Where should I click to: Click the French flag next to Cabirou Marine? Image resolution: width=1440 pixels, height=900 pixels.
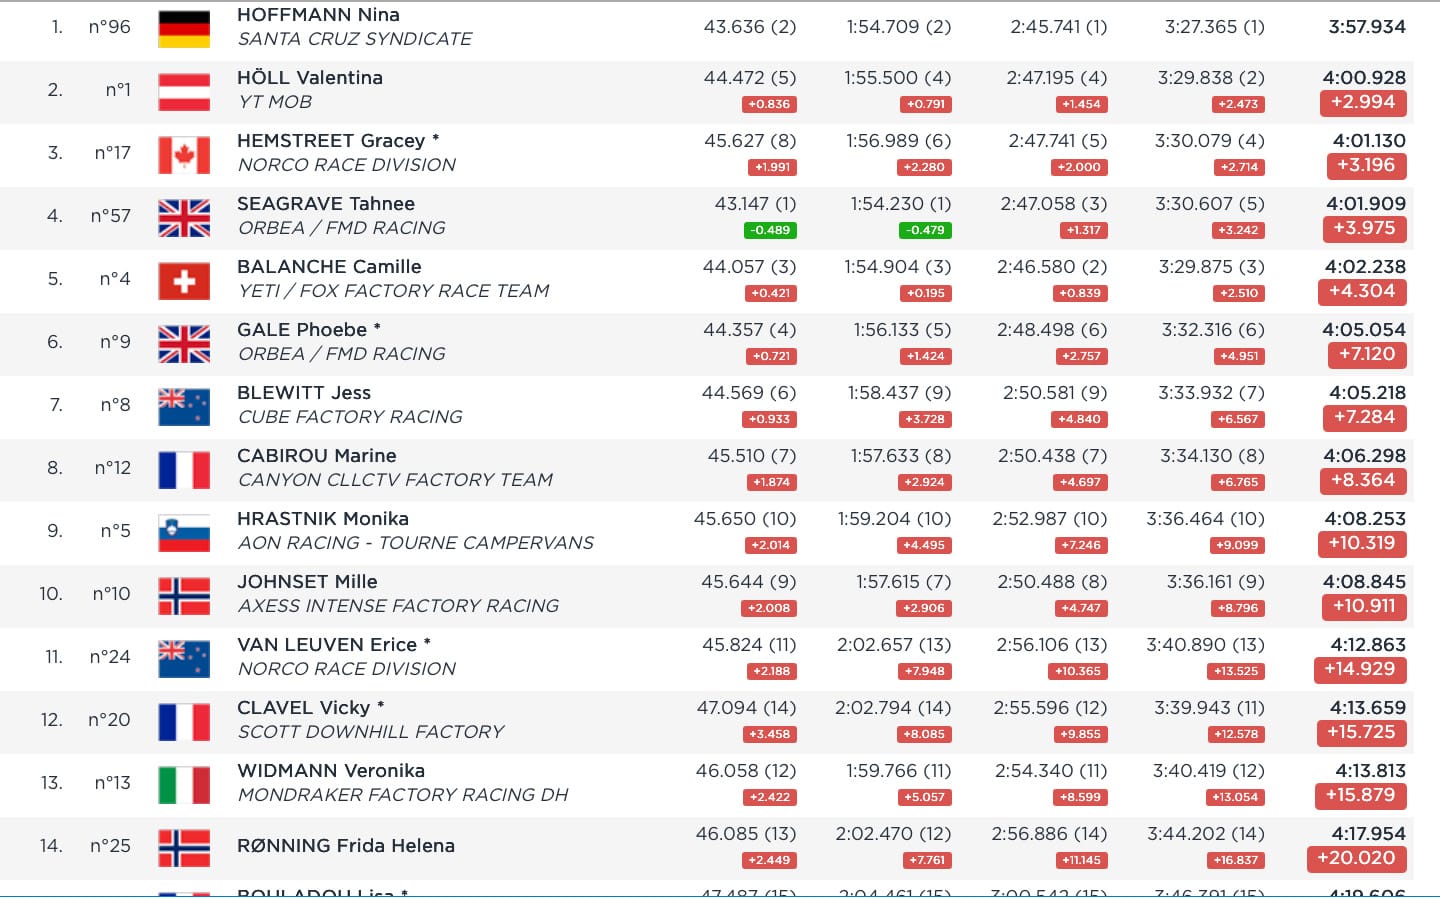184,470
